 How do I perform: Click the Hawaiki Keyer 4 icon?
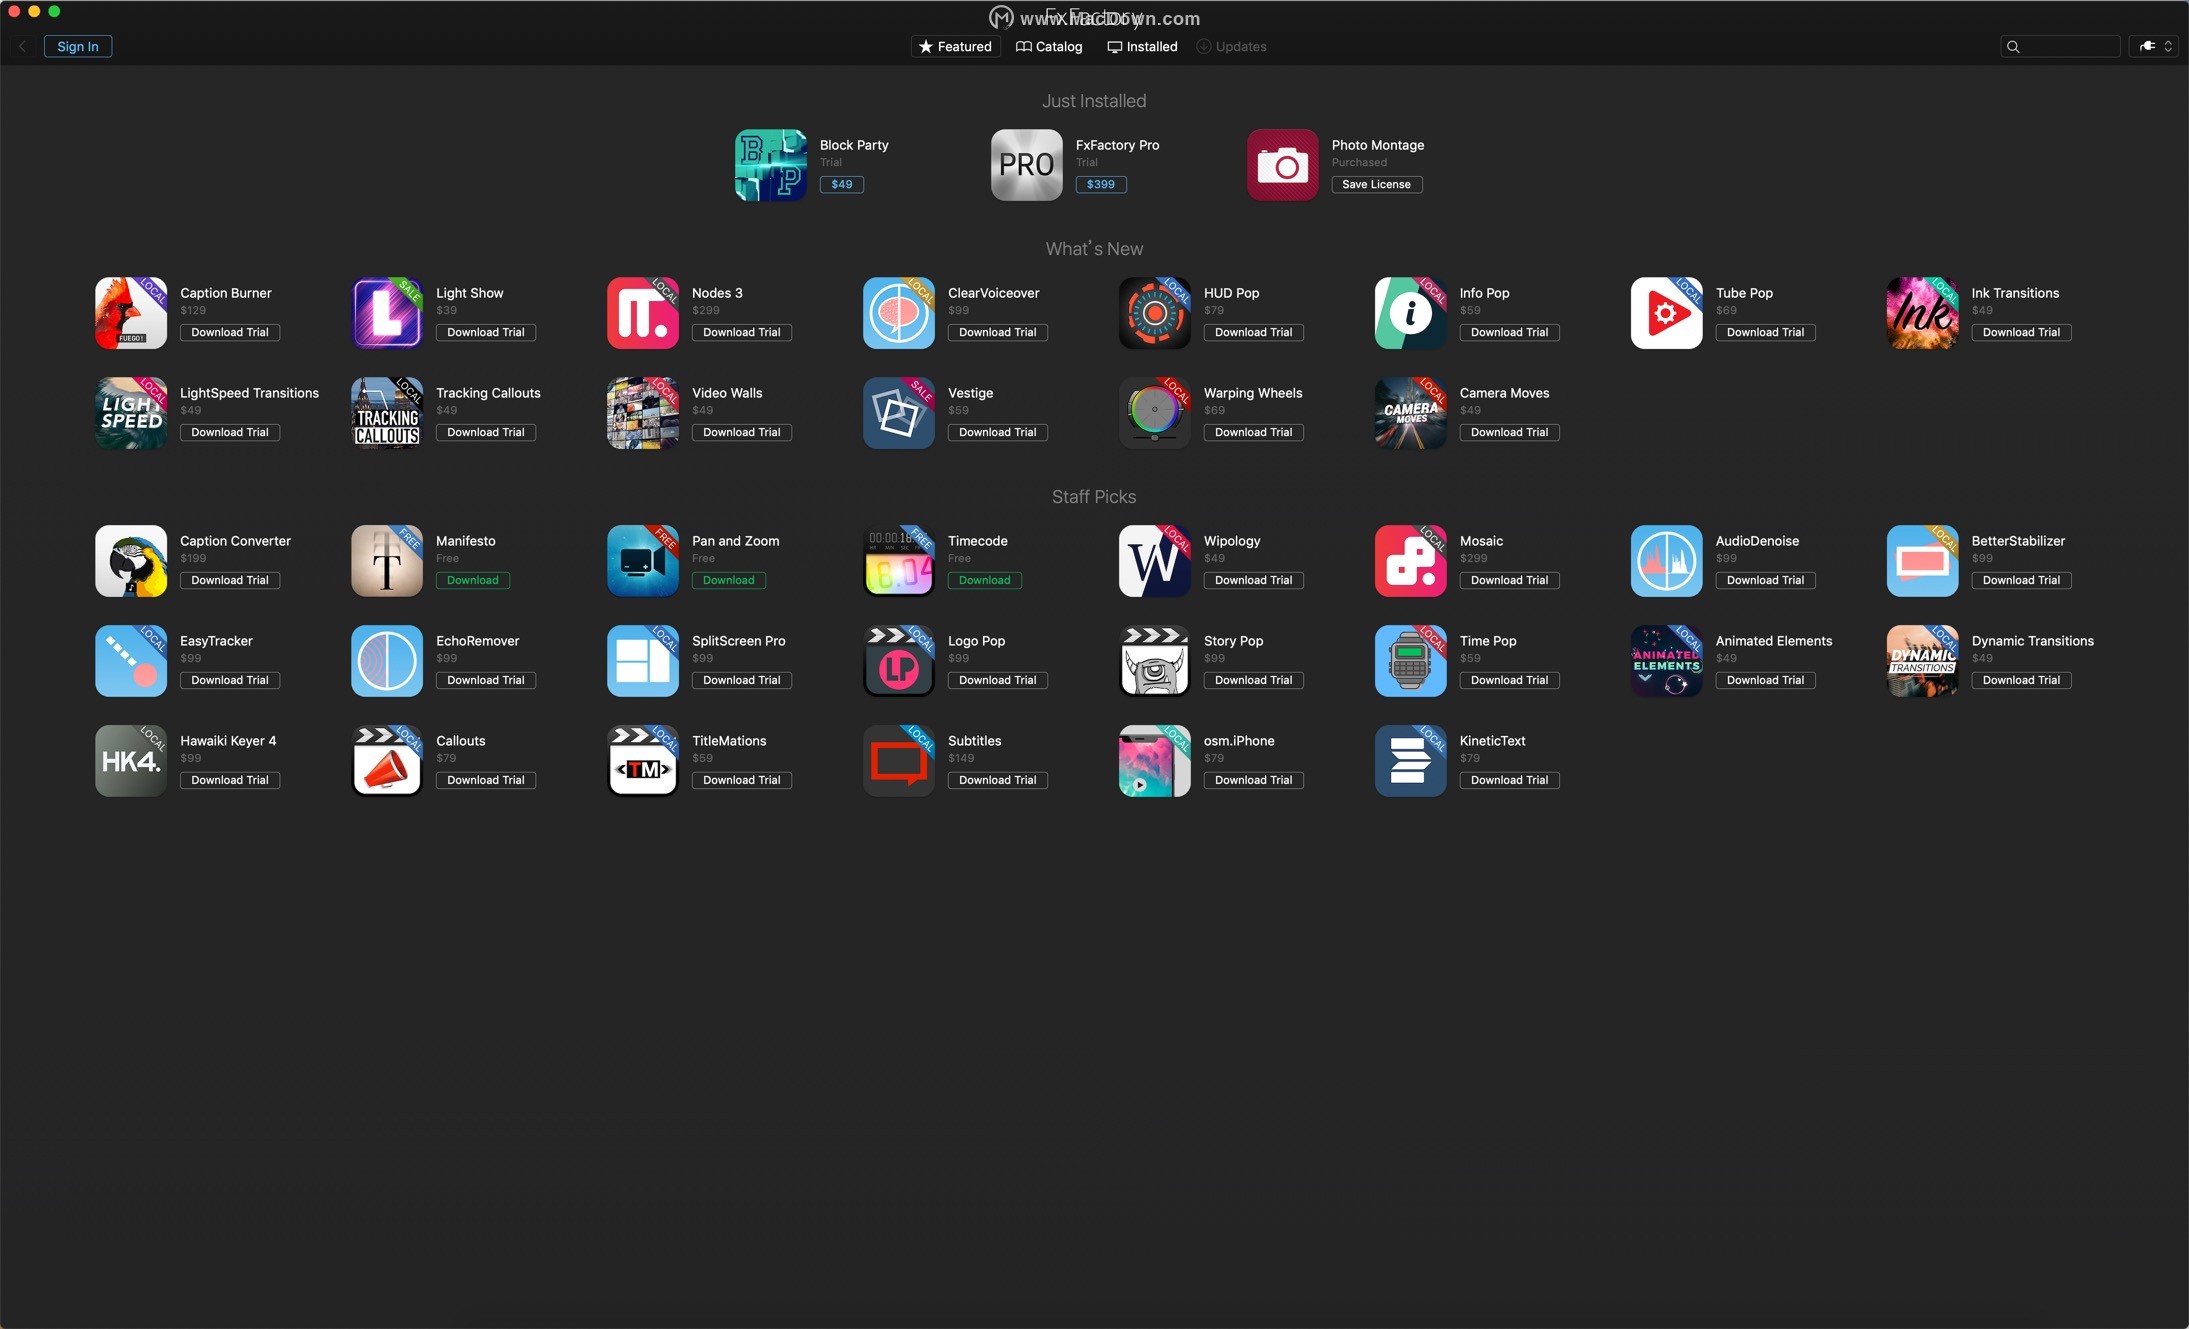(131, 761)
